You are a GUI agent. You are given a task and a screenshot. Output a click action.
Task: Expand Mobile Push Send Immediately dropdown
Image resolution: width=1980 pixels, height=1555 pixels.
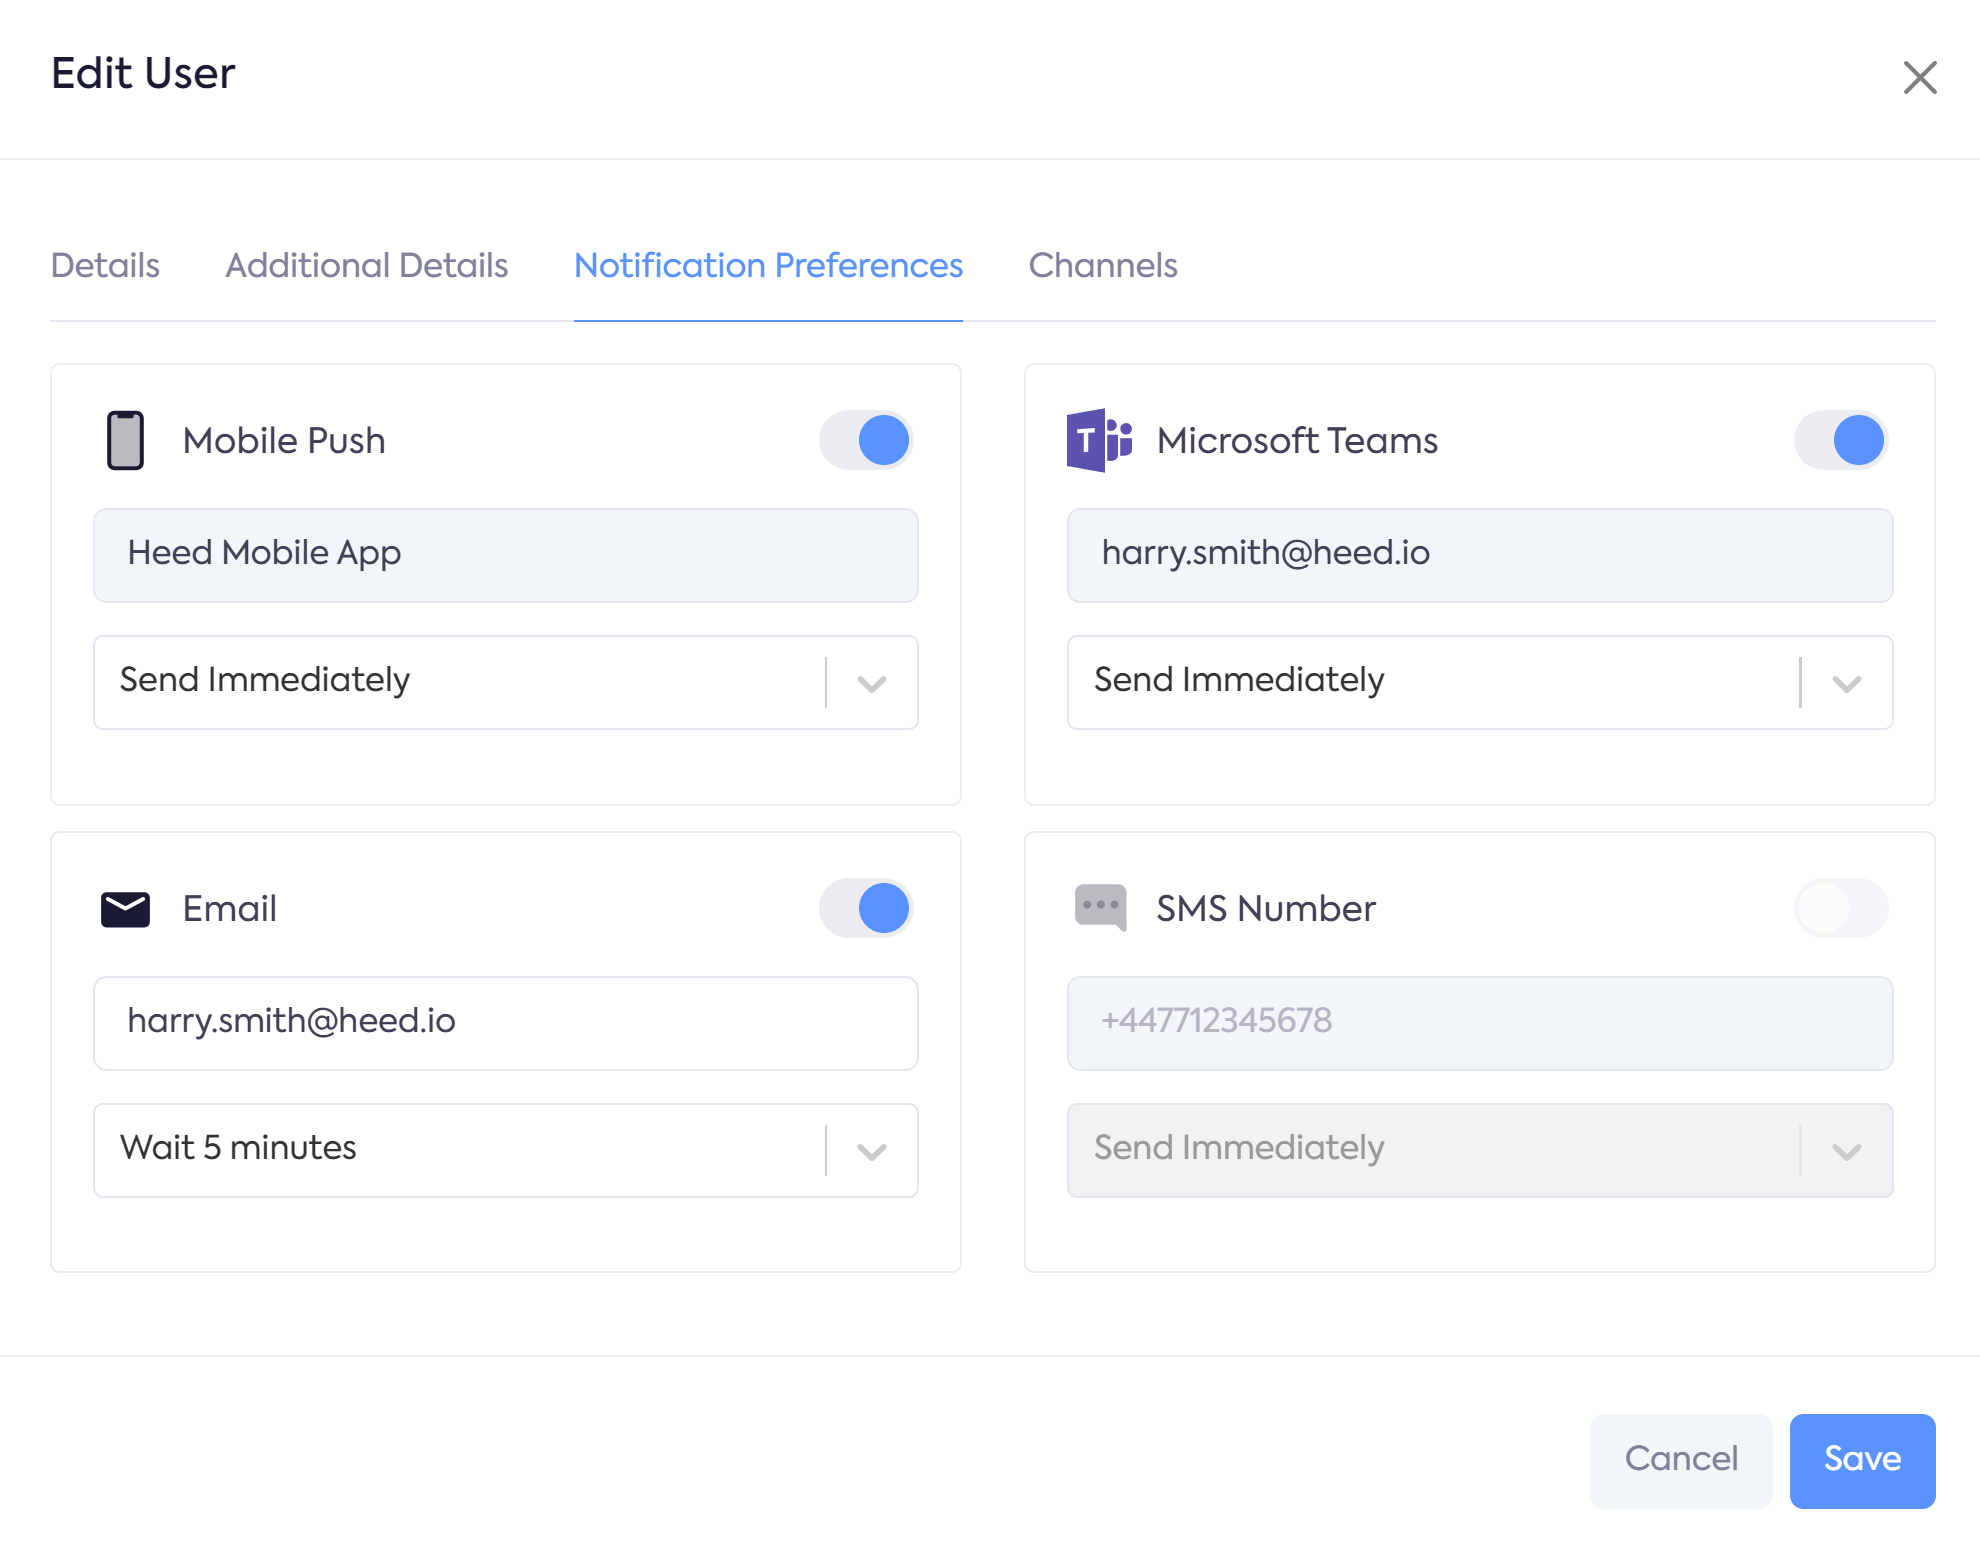pos(871,683)
